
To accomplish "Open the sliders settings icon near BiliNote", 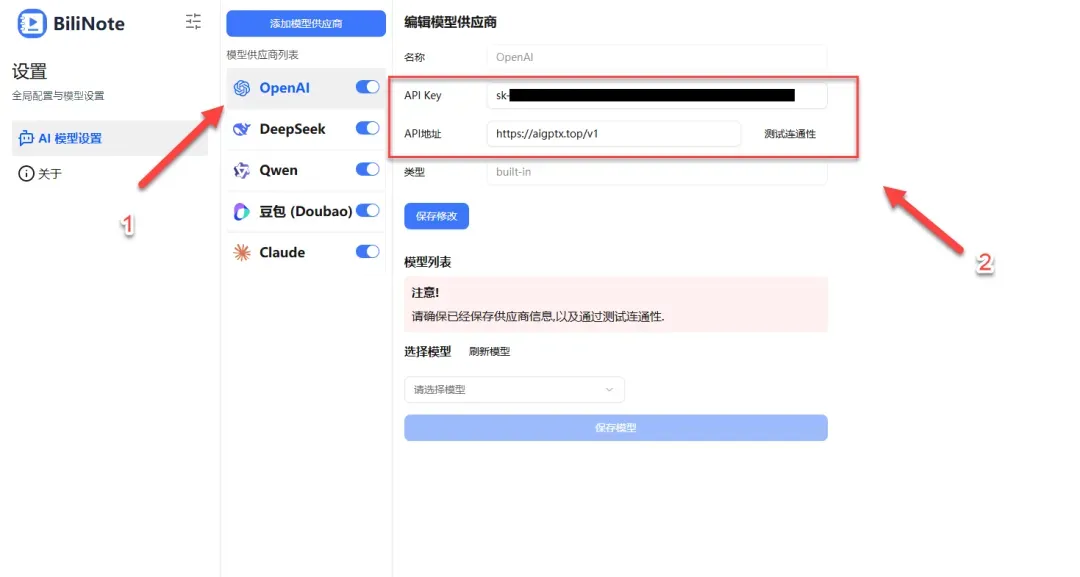I will click(x=194, y=22).
